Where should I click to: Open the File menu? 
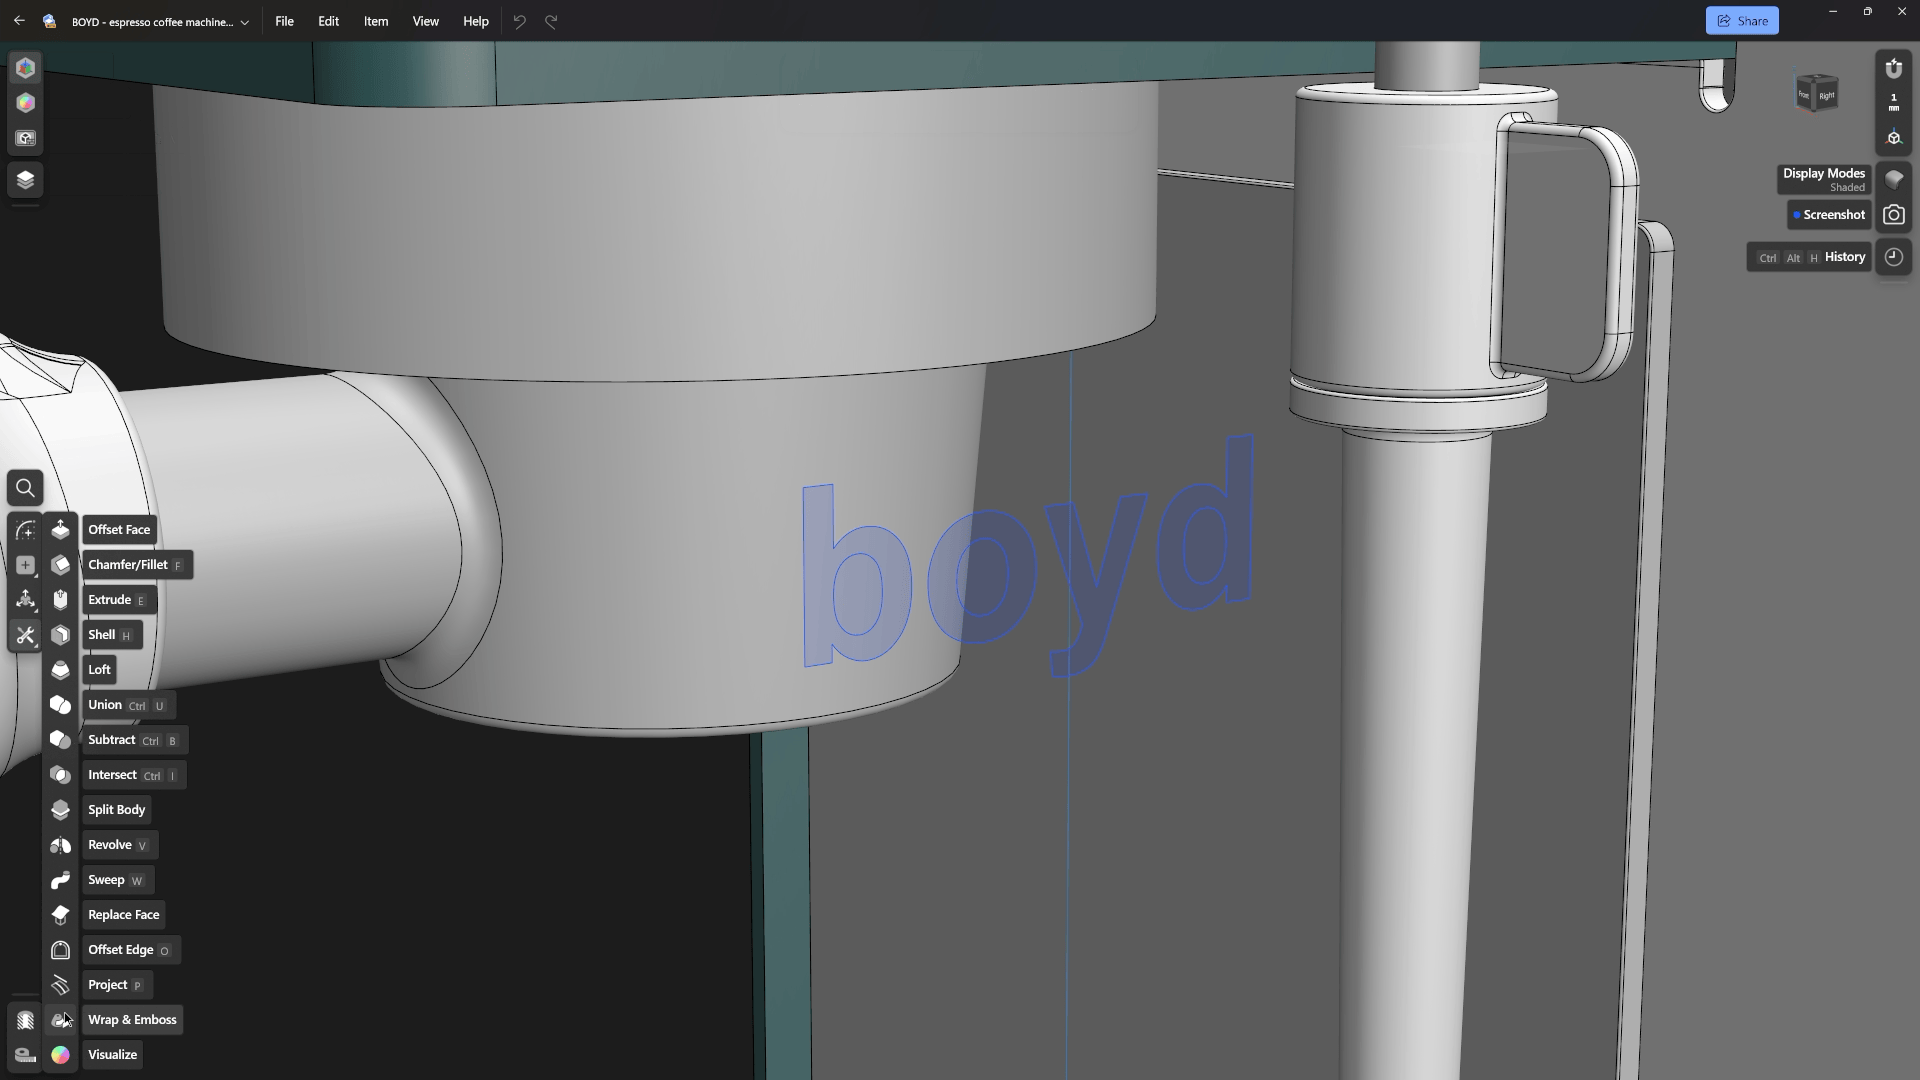[284, 21]
